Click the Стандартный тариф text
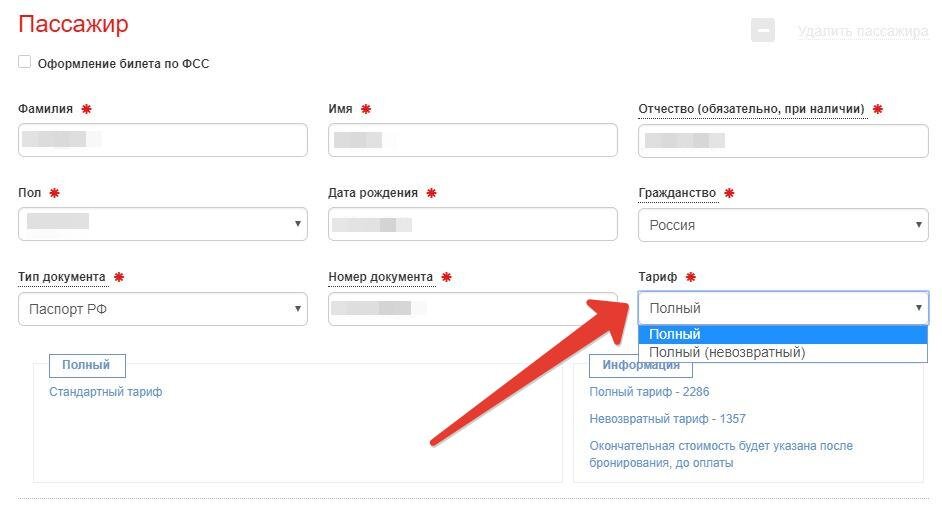The height and width of the screenshot is (506, 942). [x=106, y=392]
